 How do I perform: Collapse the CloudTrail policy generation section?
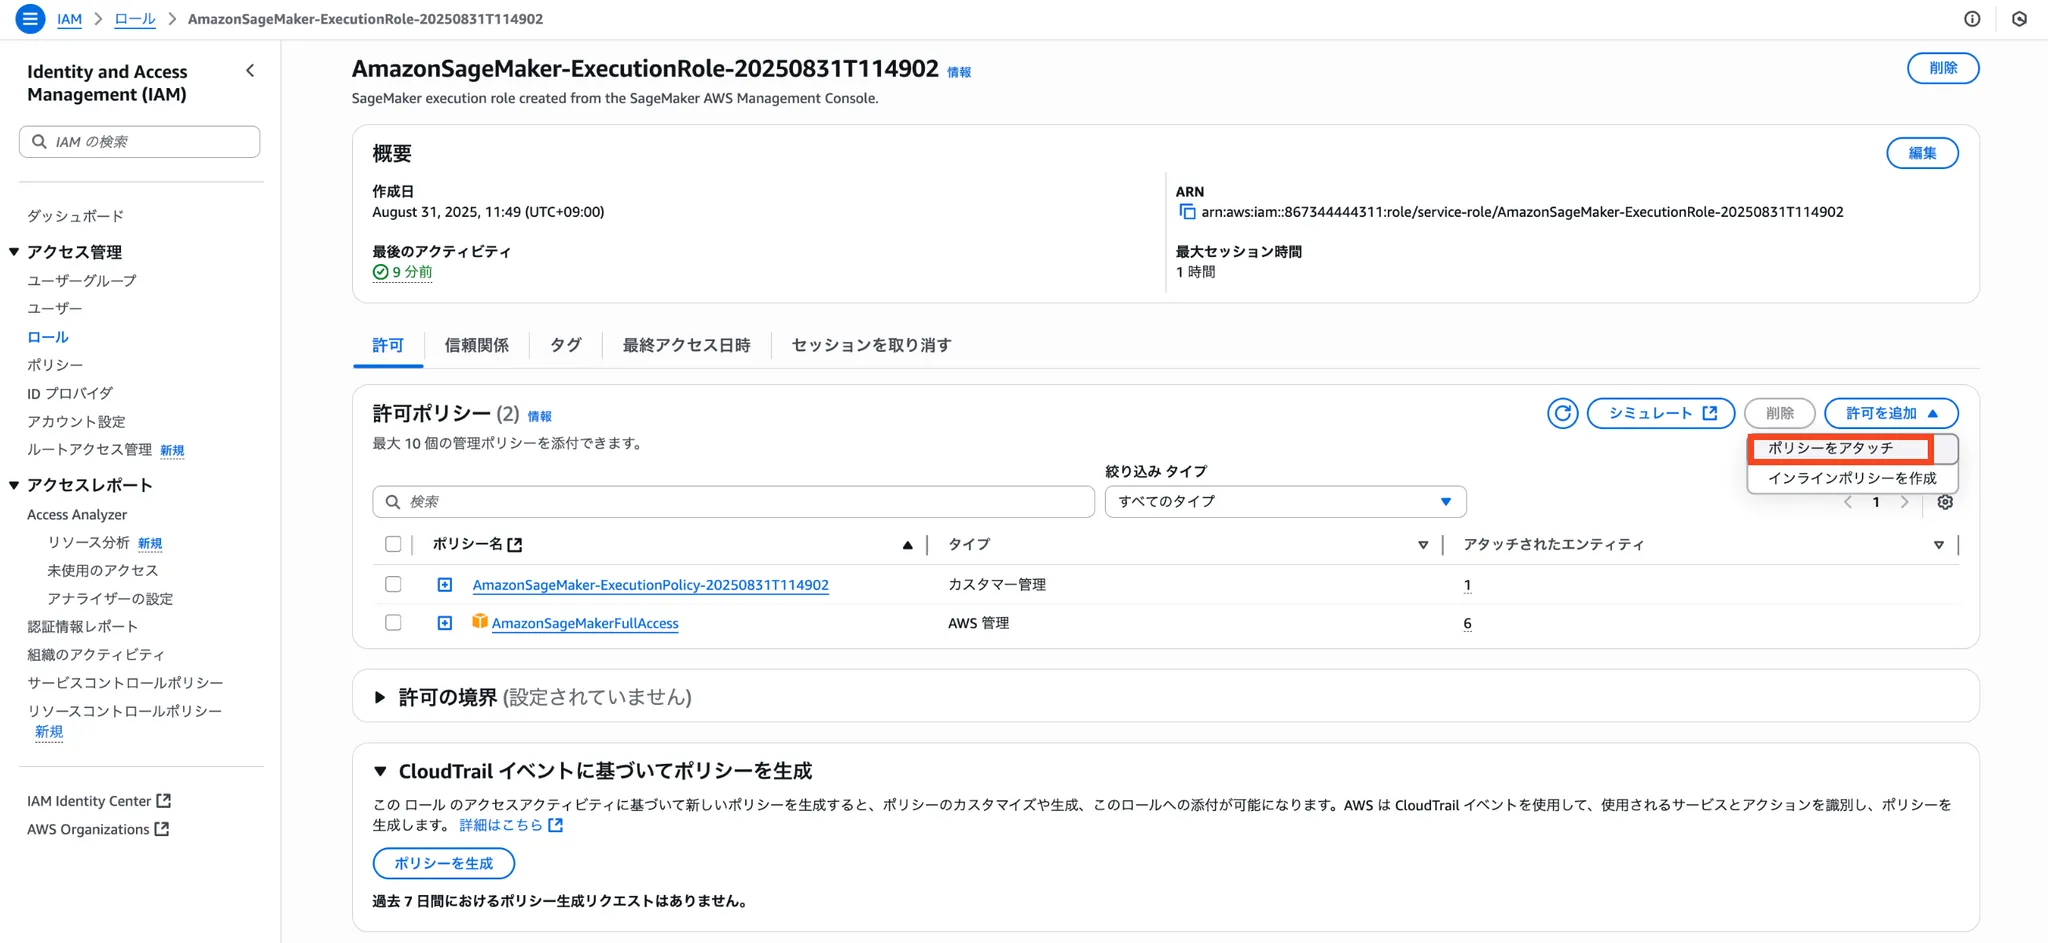pyautogui.click(x=380, y=771)
